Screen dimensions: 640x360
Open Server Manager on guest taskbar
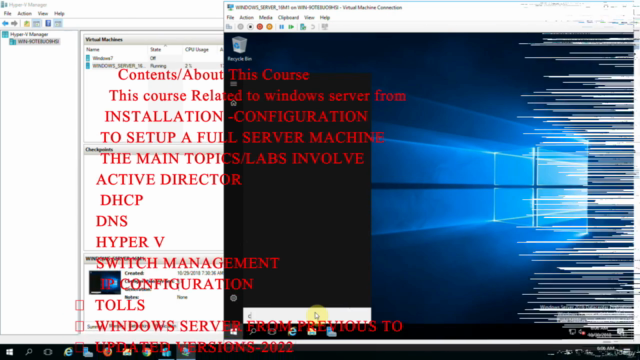(331, 331)
